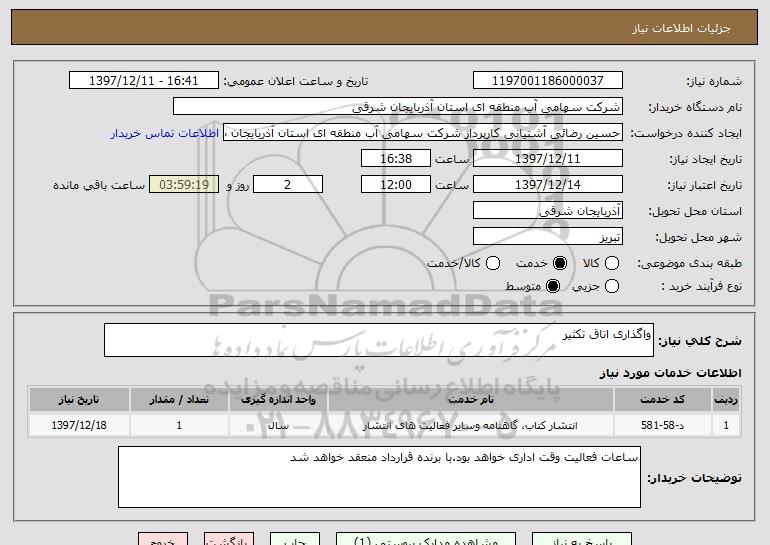Select the کالا radio button
The height and width of the screenshot is (545, 770).
611,263
